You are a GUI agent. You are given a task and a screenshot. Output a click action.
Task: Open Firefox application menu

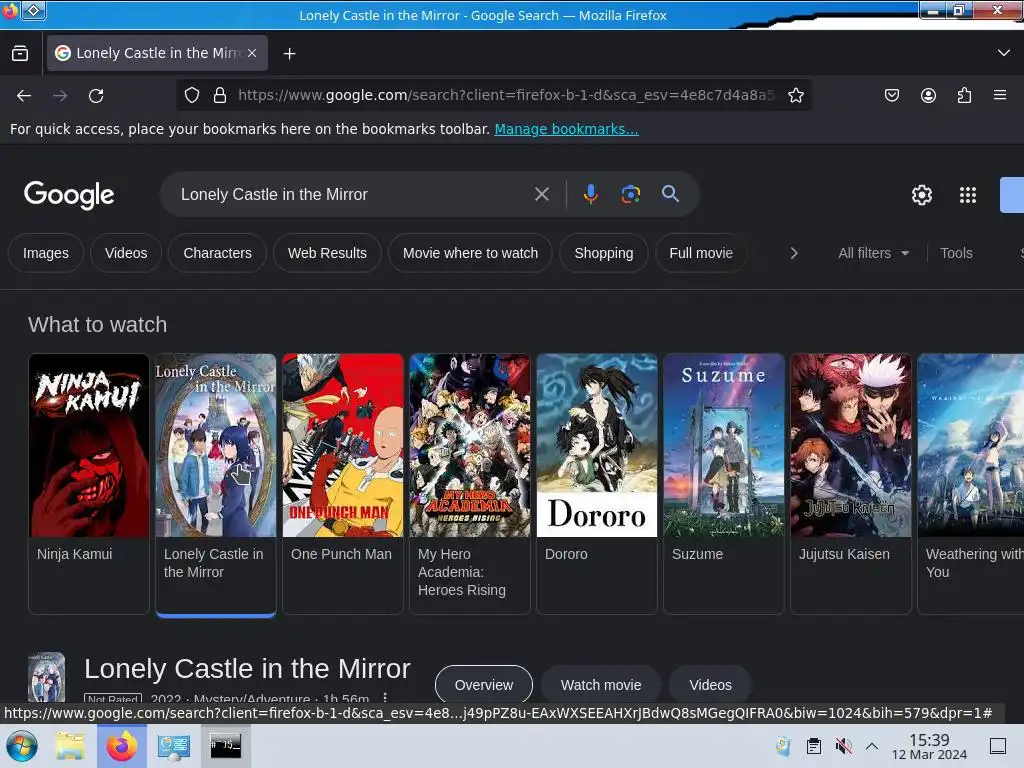(1000, 95)
